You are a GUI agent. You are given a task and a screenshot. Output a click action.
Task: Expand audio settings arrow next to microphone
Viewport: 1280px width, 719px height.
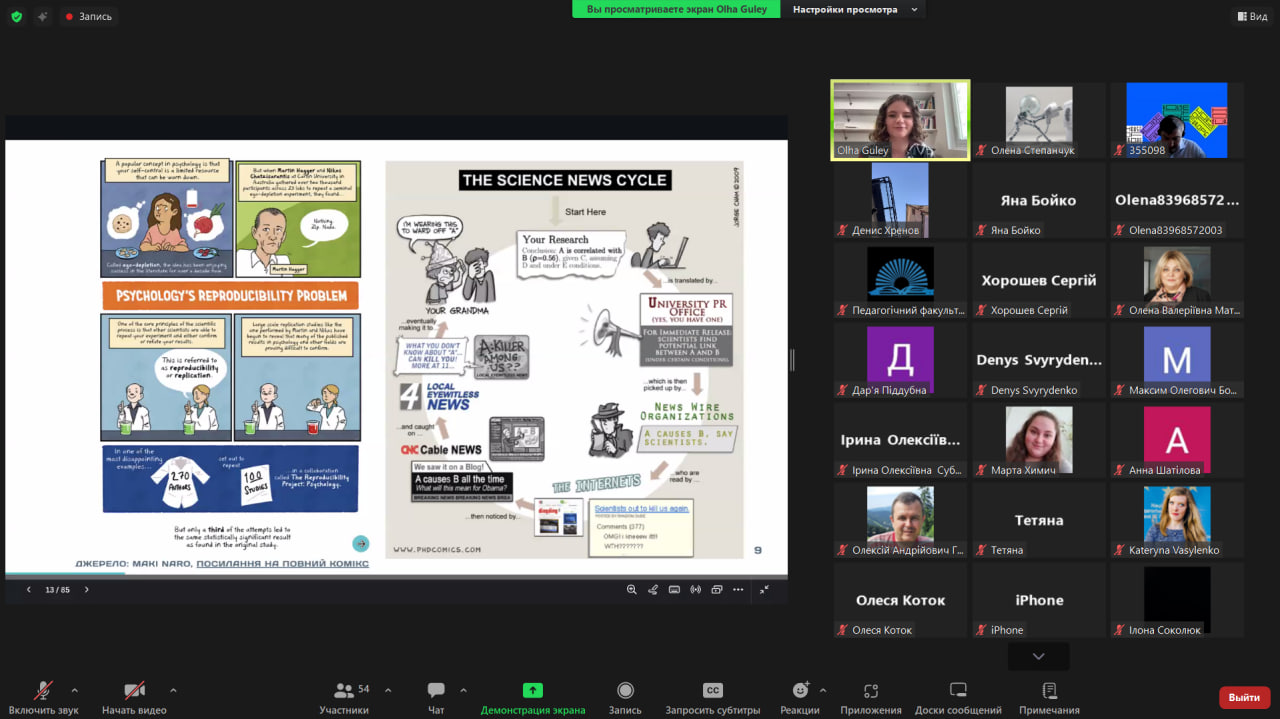pos(74,690)
